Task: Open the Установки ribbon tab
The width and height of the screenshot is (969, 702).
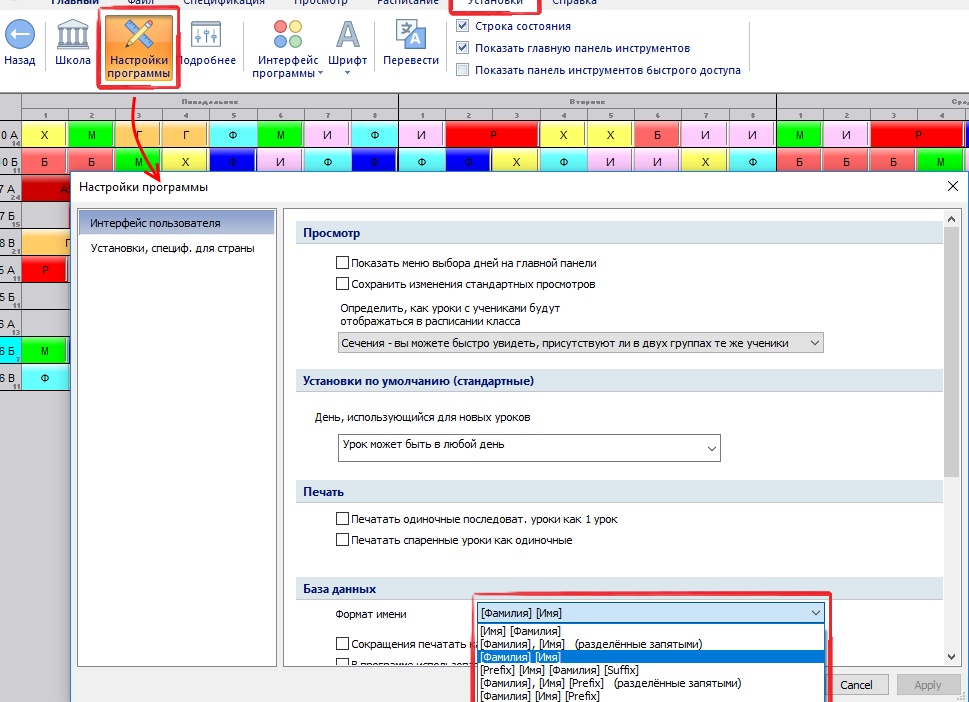Action: [495, 3]
